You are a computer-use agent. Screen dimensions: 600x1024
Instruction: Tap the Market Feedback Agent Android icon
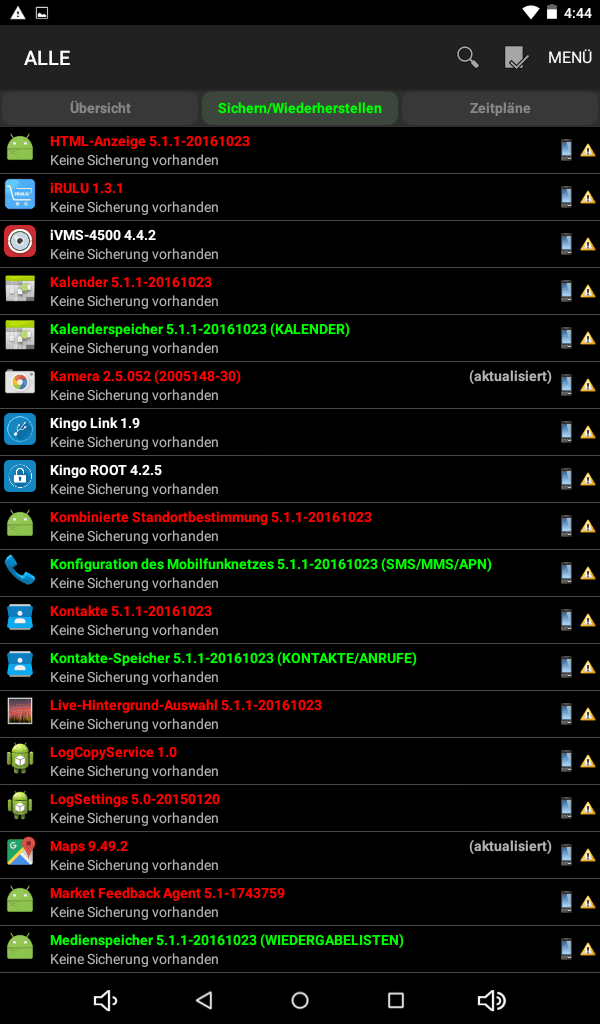click(20, 900)
